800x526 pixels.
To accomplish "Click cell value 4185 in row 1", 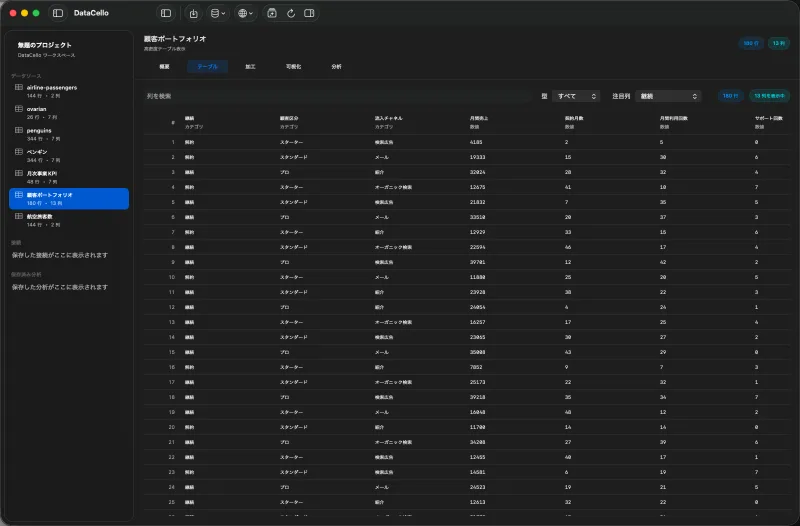I will pyautogui.click(x=476, y=142).
